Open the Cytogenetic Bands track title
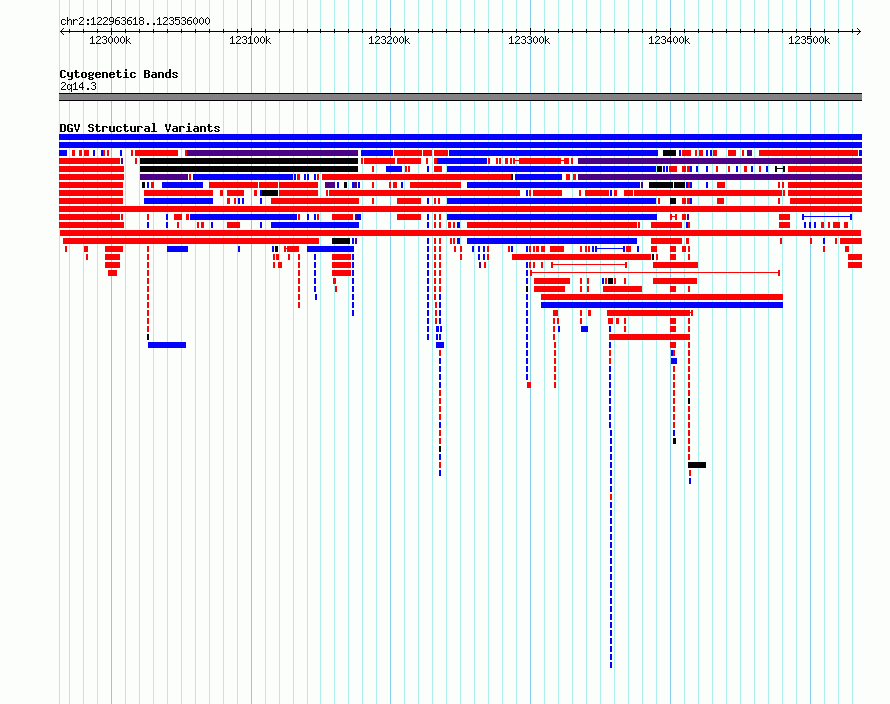890x704 pixels. coord(119,74)
